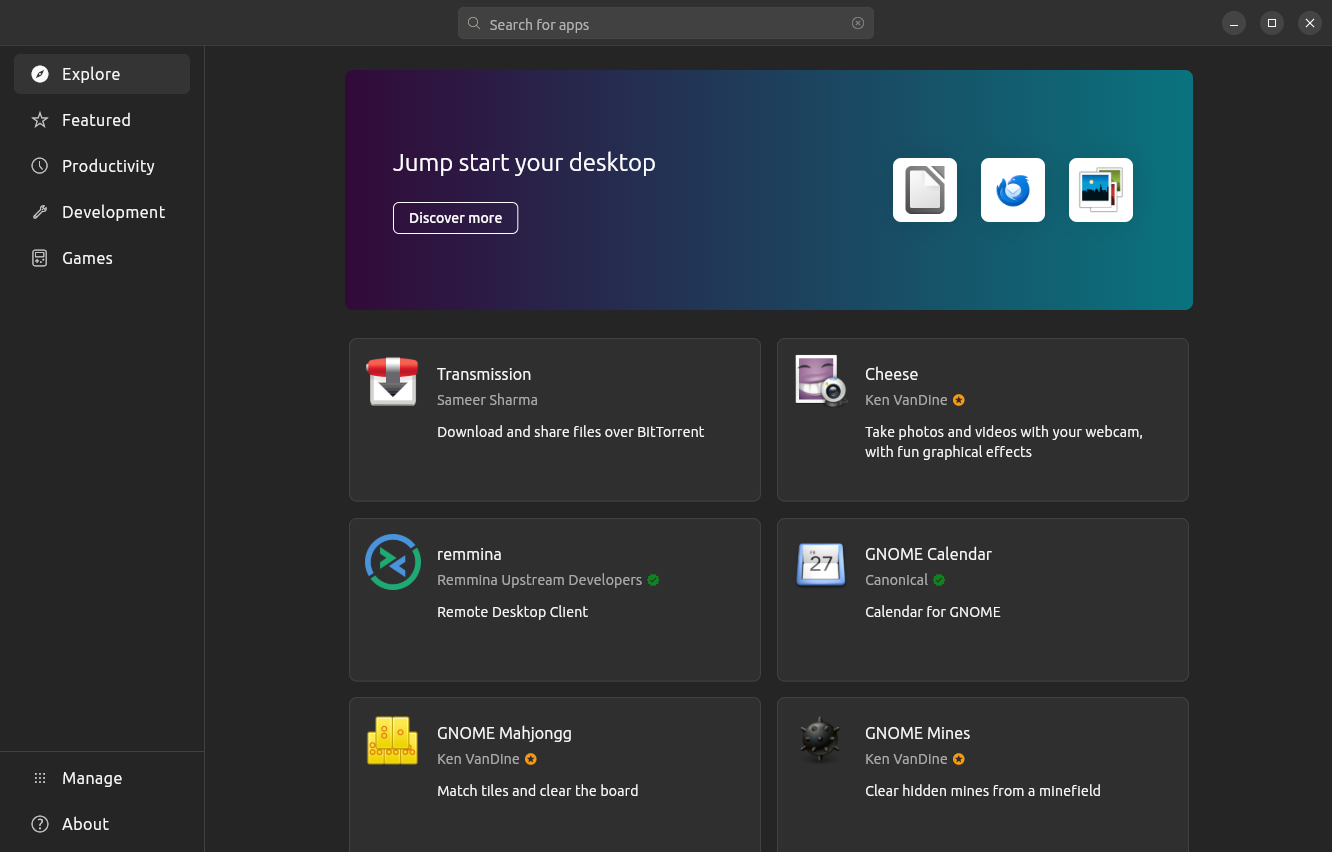Open Manage to view installed apps

[92, 777]
